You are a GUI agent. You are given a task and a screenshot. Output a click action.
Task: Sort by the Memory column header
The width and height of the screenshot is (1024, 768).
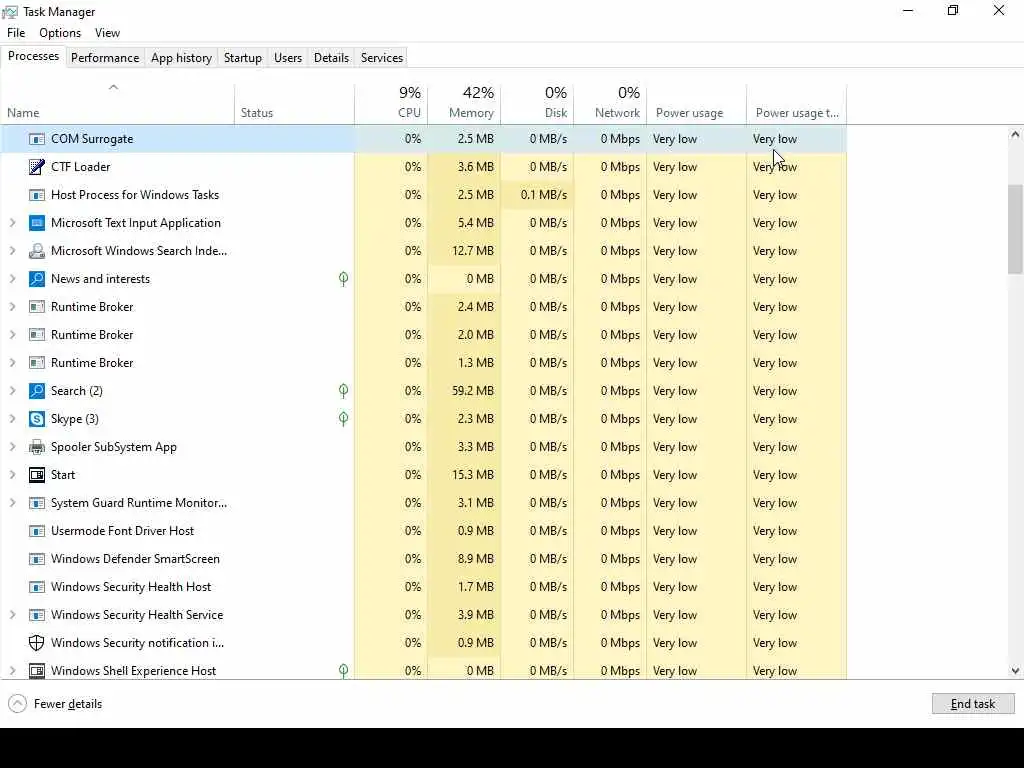point(464,104)
